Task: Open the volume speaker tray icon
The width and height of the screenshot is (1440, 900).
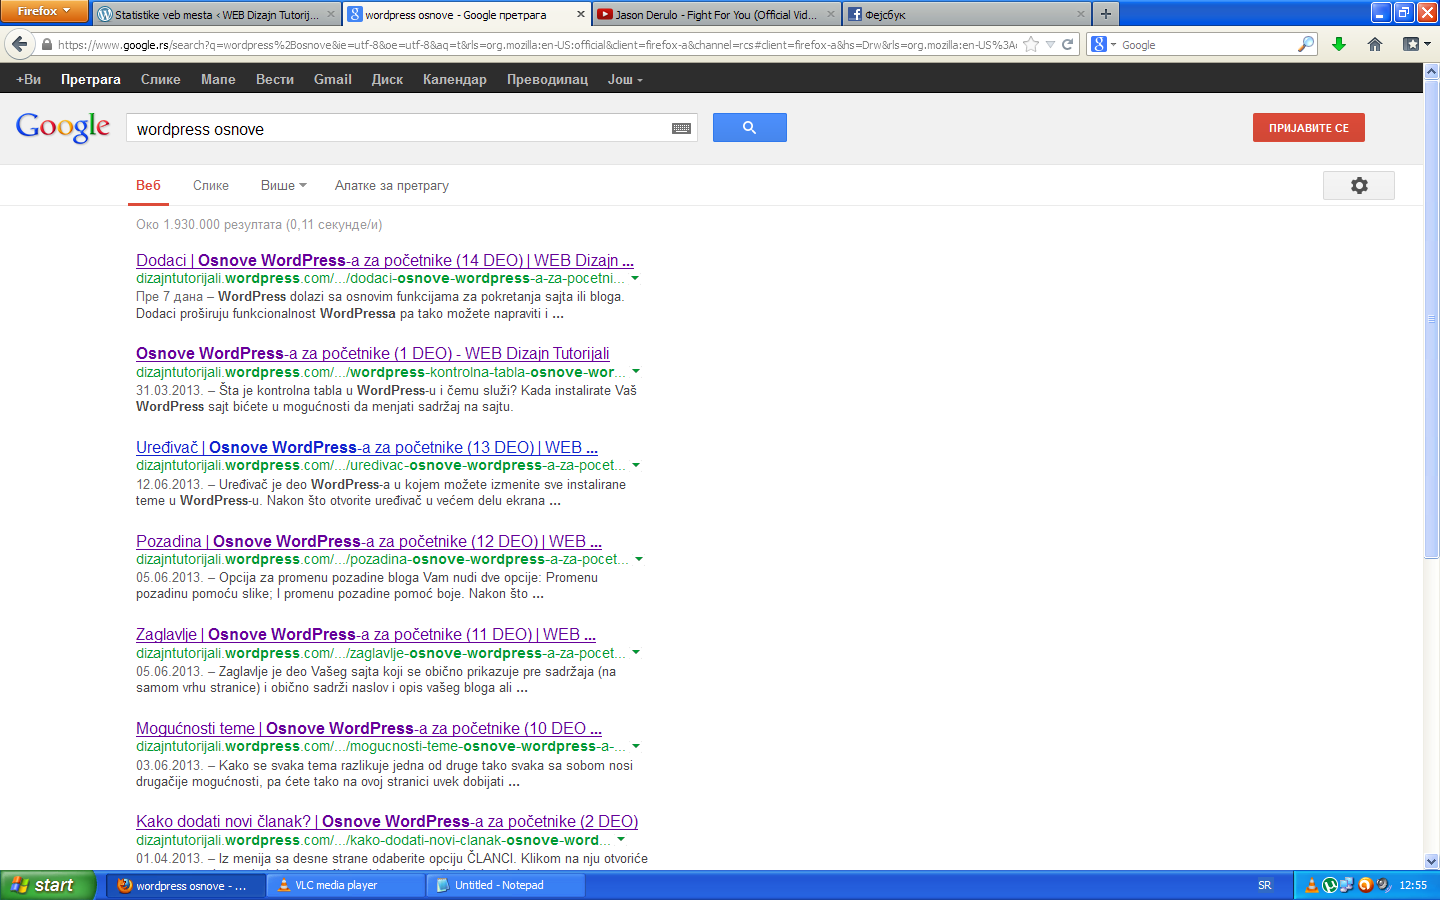Action: tap(1383, 885)
